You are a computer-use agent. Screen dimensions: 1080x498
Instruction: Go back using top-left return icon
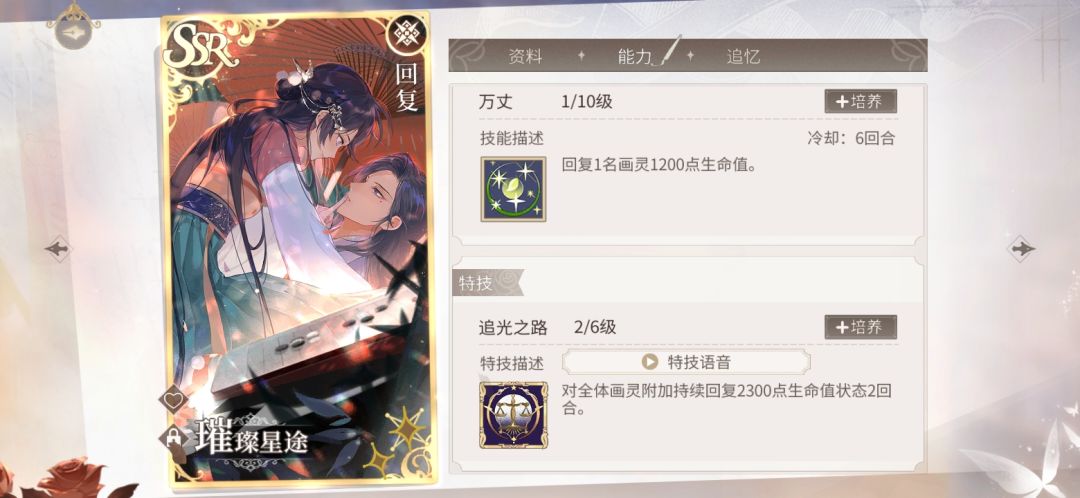pyautogui.click(x=73, y=31)
